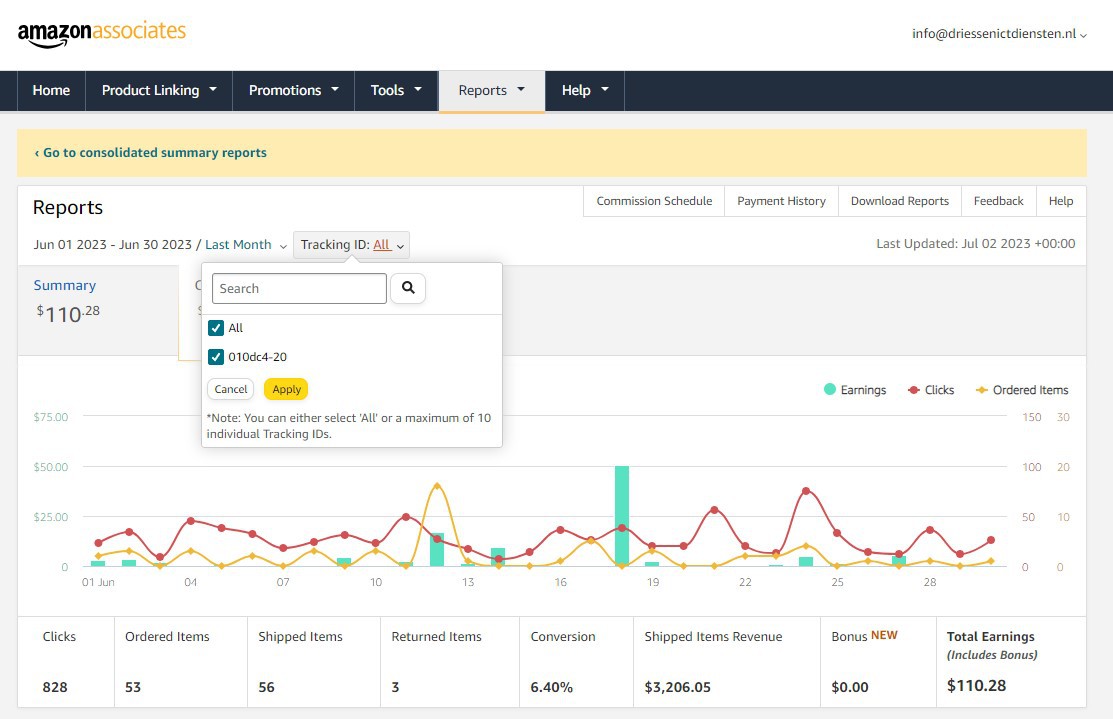The height and width of the screenshot is (719, 1113).
Task: Click the Ordered Items value 53
Action: 133,687
